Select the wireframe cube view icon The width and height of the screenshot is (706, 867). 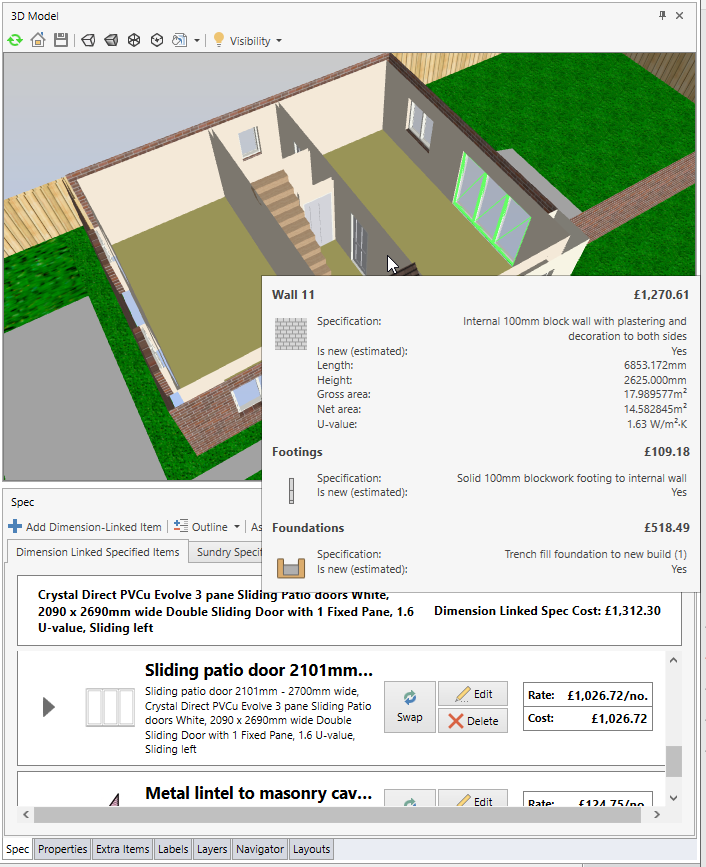click(88, 40)
